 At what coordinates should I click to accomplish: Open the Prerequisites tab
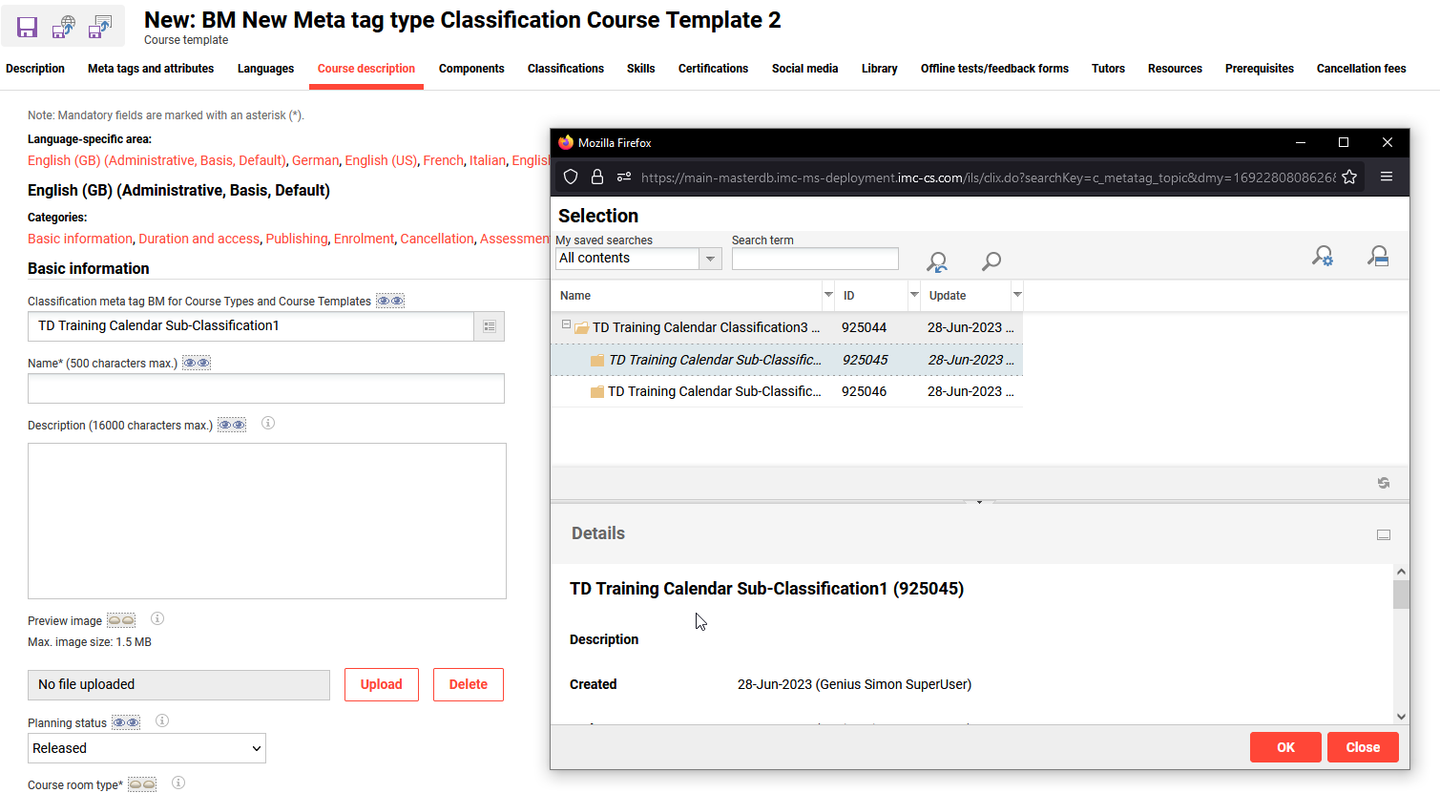(x=1259, y=69)
